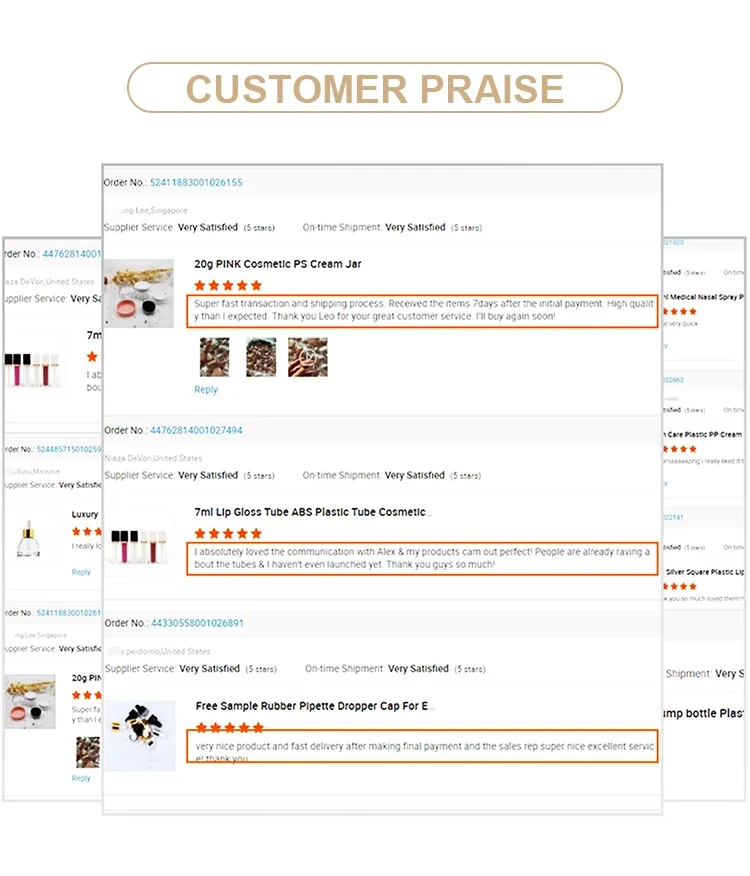The height and width of the screenshot is (876, 750).
Task: Open first review photo thumbnail
Action: (x=215, y=358)
